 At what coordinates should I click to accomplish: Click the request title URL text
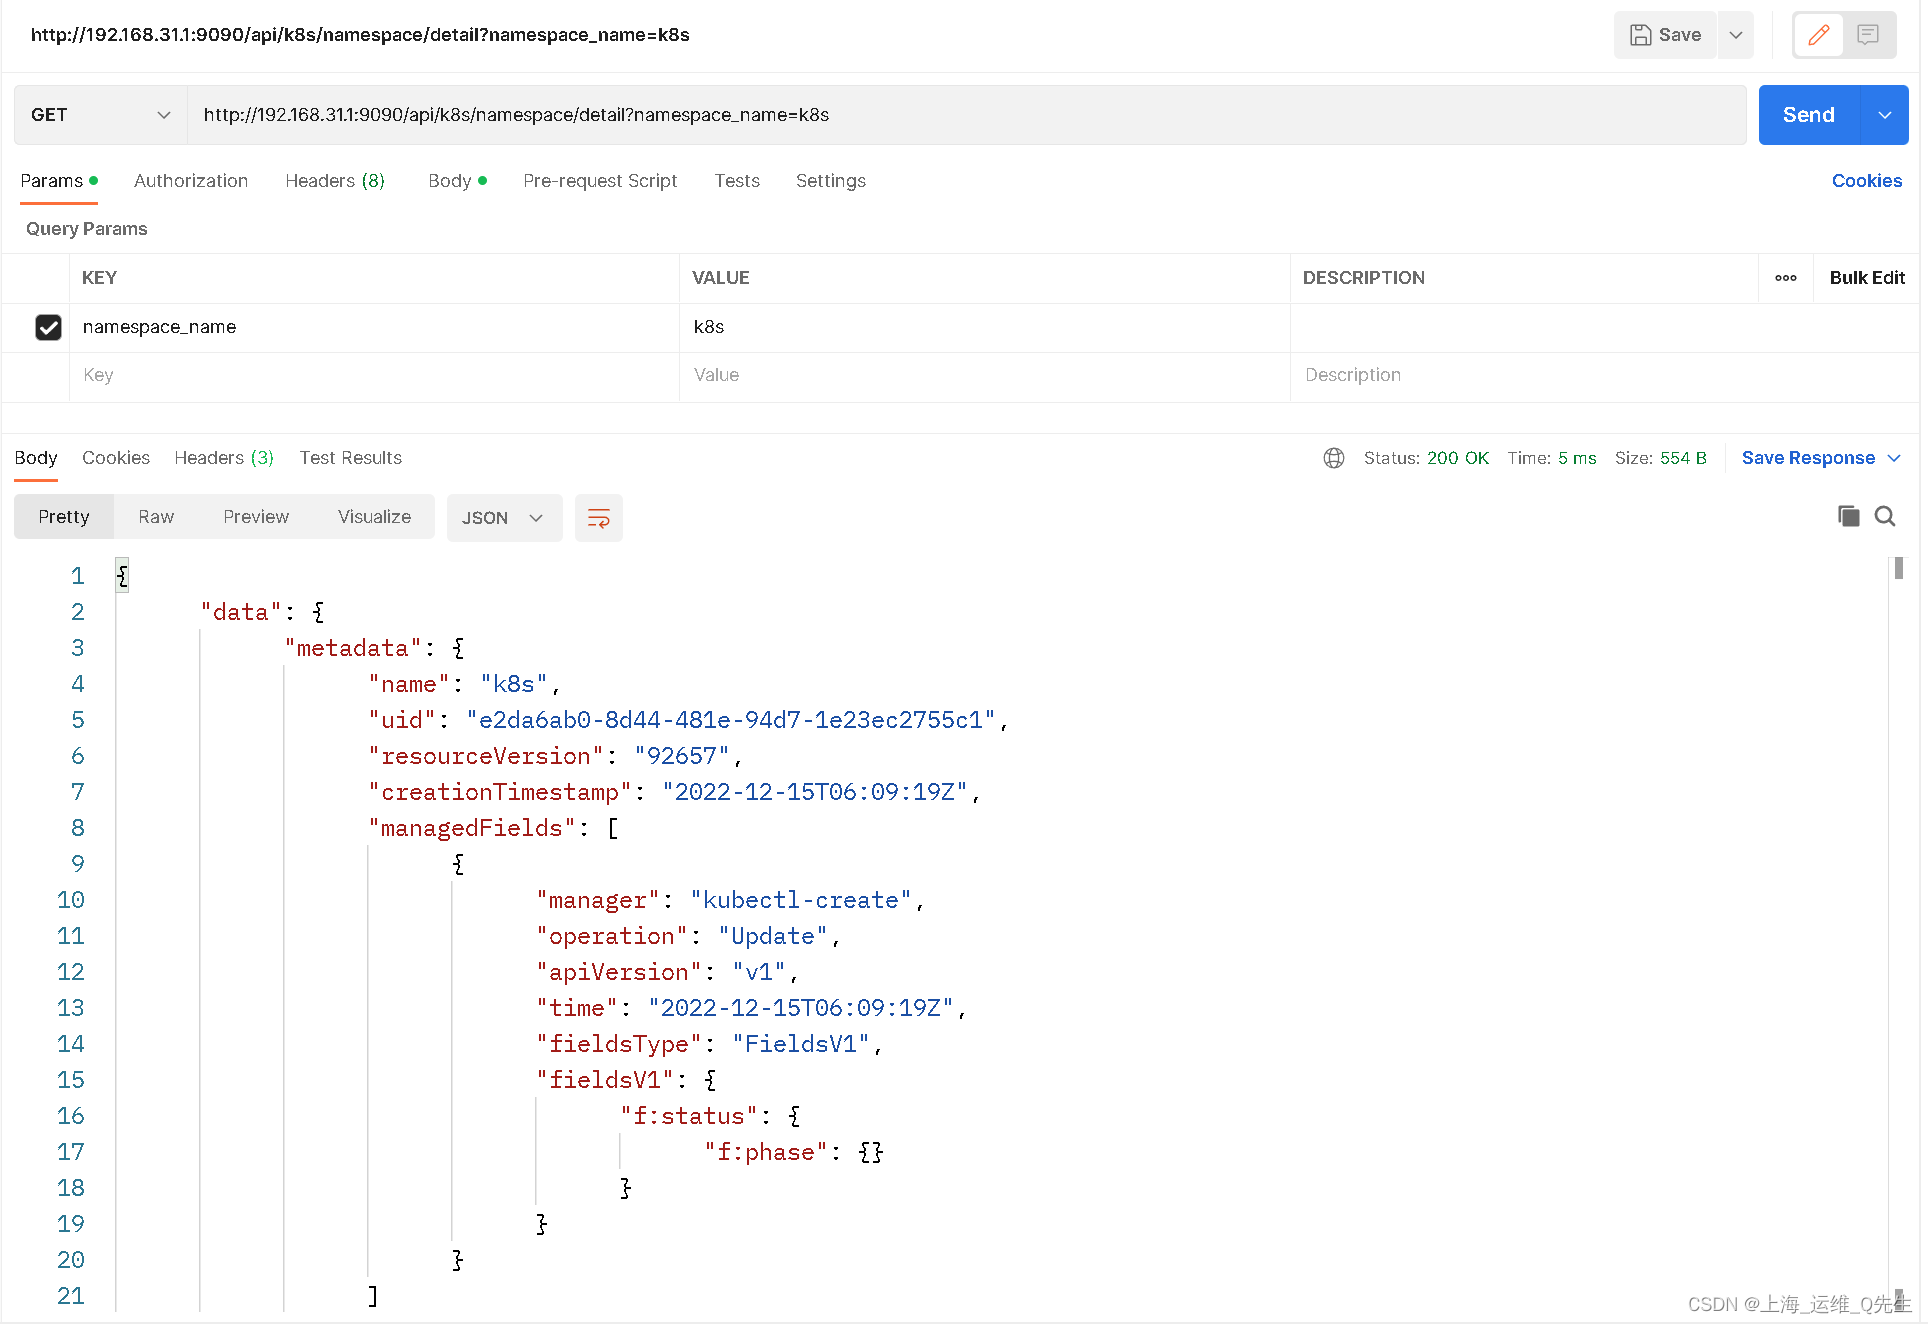pos(360,35)
